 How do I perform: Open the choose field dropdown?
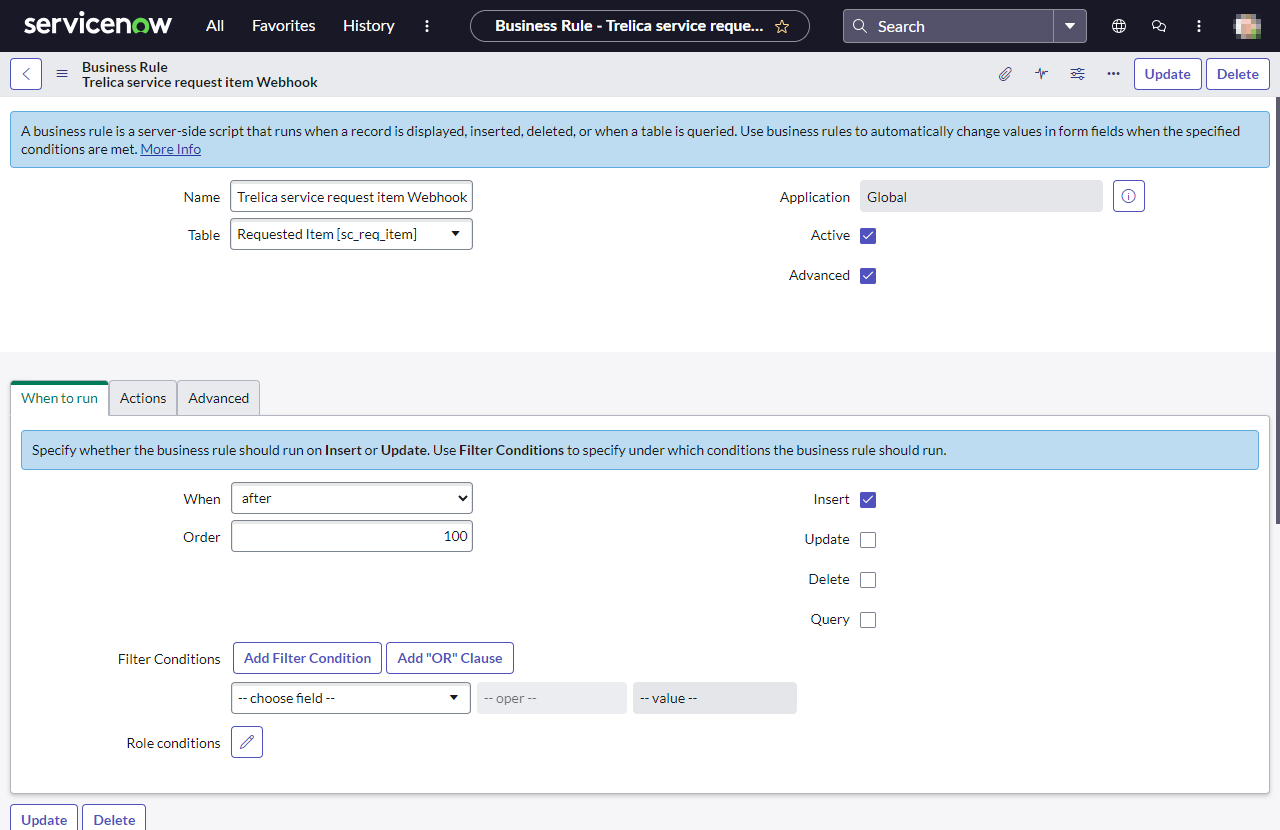351,698
